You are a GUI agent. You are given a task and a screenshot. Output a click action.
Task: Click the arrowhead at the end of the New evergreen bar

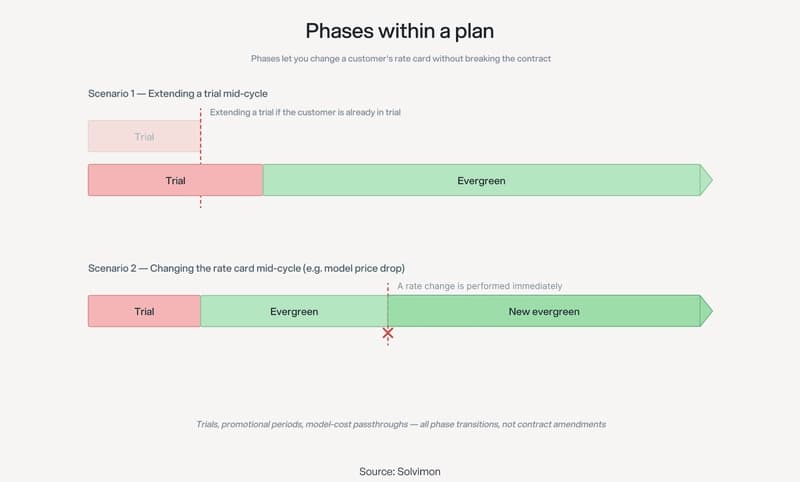pos(706,311)
